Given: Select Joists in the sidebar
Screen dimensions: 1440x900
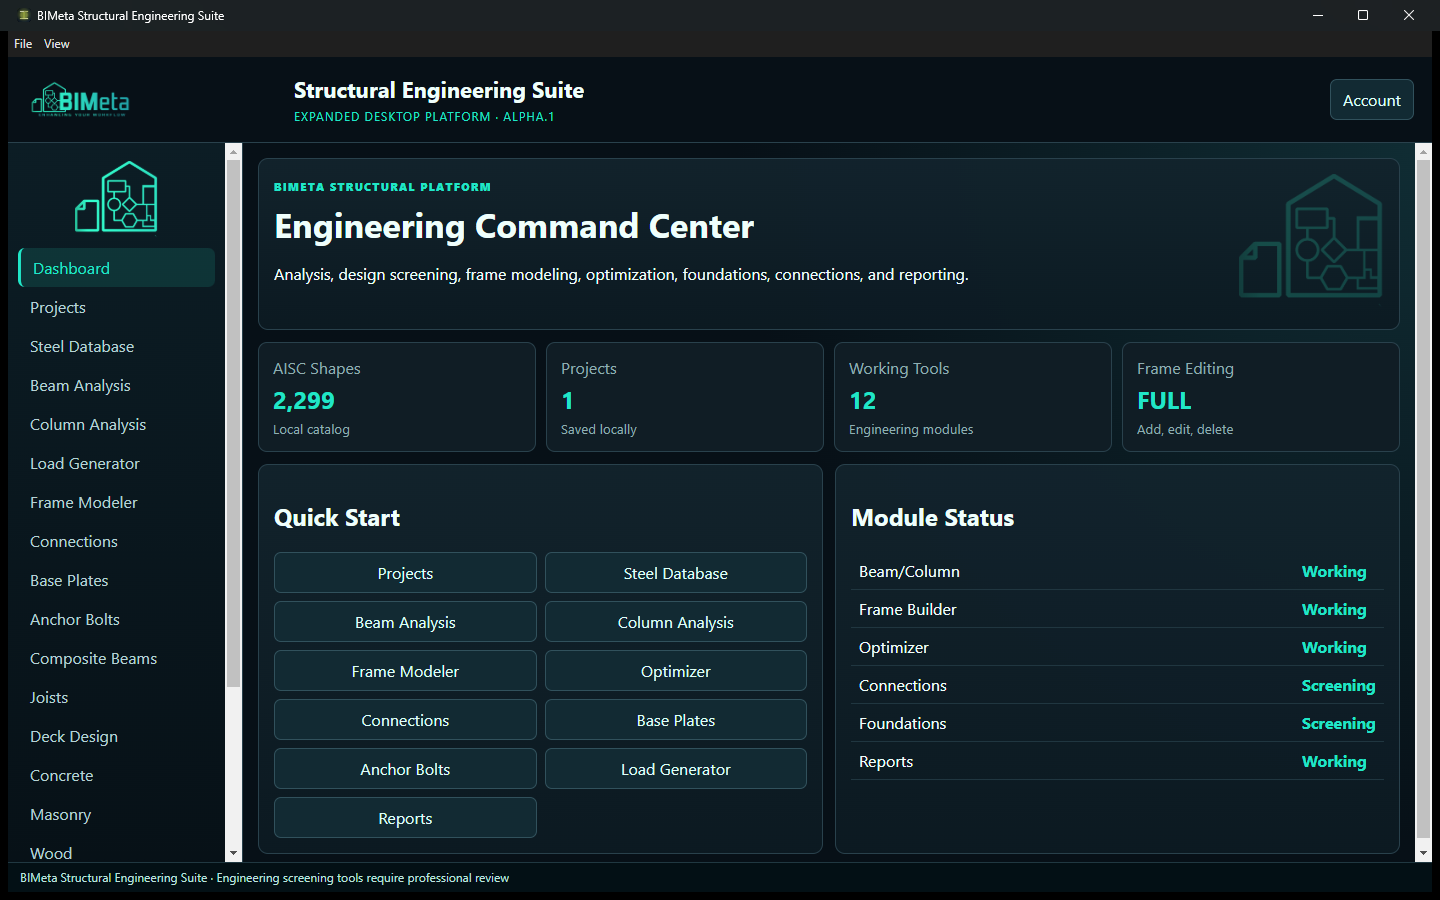Looking at the screenshot, I should coord(117,697).
